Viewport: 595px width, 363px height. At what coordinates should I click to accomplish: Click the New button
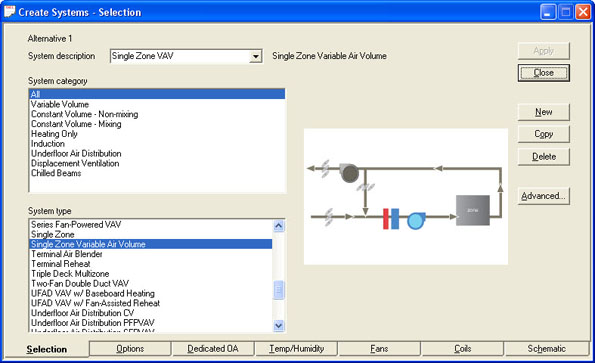(543, 112)
